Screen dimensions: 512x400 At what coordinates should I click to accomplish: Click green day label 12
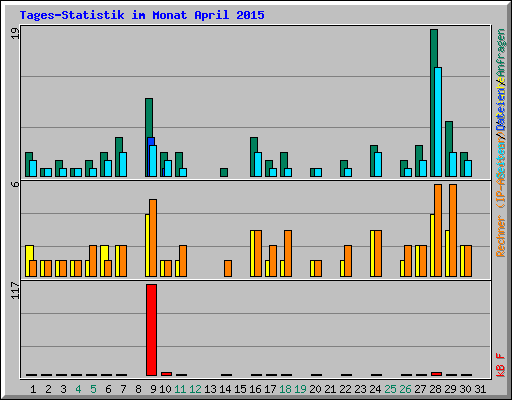click(x=195, y=389)
